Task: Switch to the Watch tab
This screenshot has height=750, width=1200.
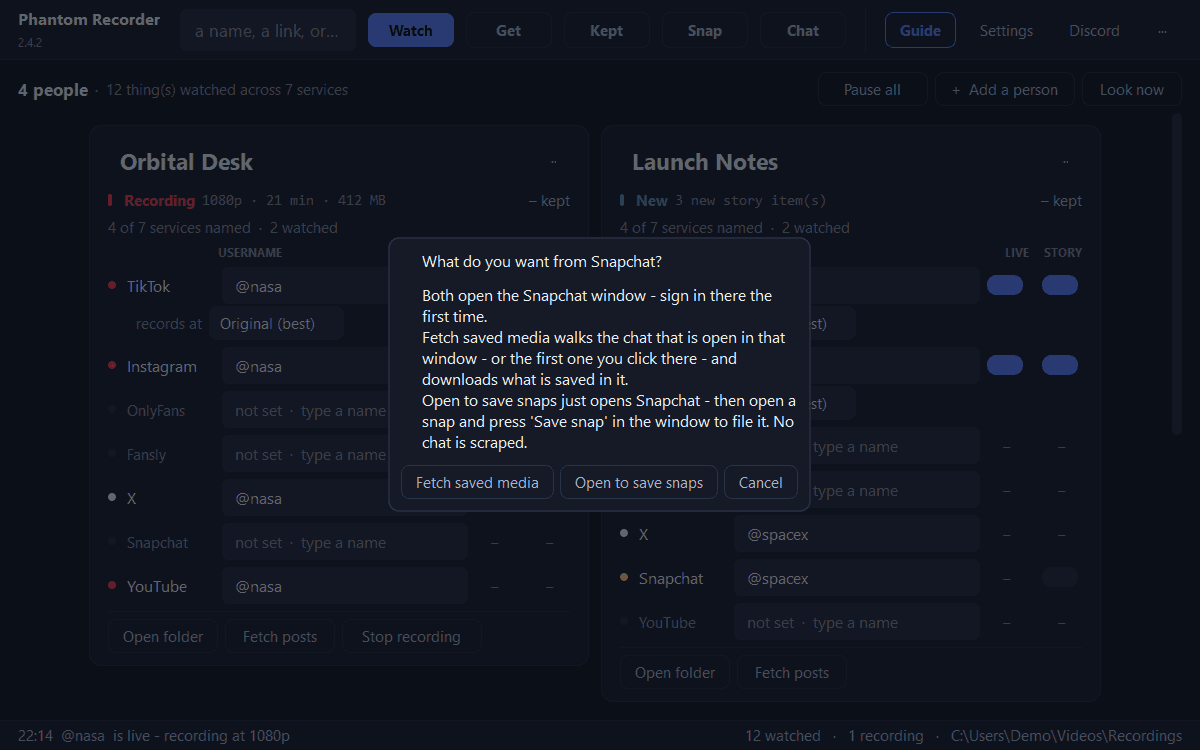Action: click(x=411, y=31)
